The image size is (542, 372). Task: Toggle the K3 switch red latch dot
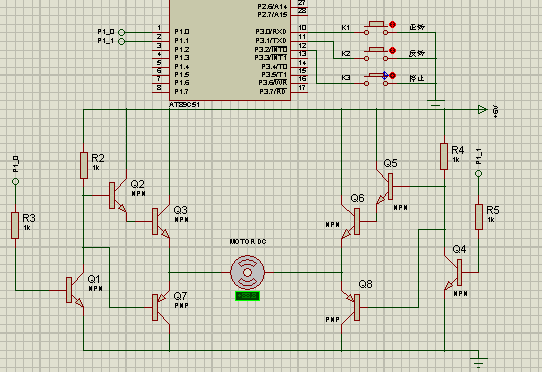tap(392, 75)
